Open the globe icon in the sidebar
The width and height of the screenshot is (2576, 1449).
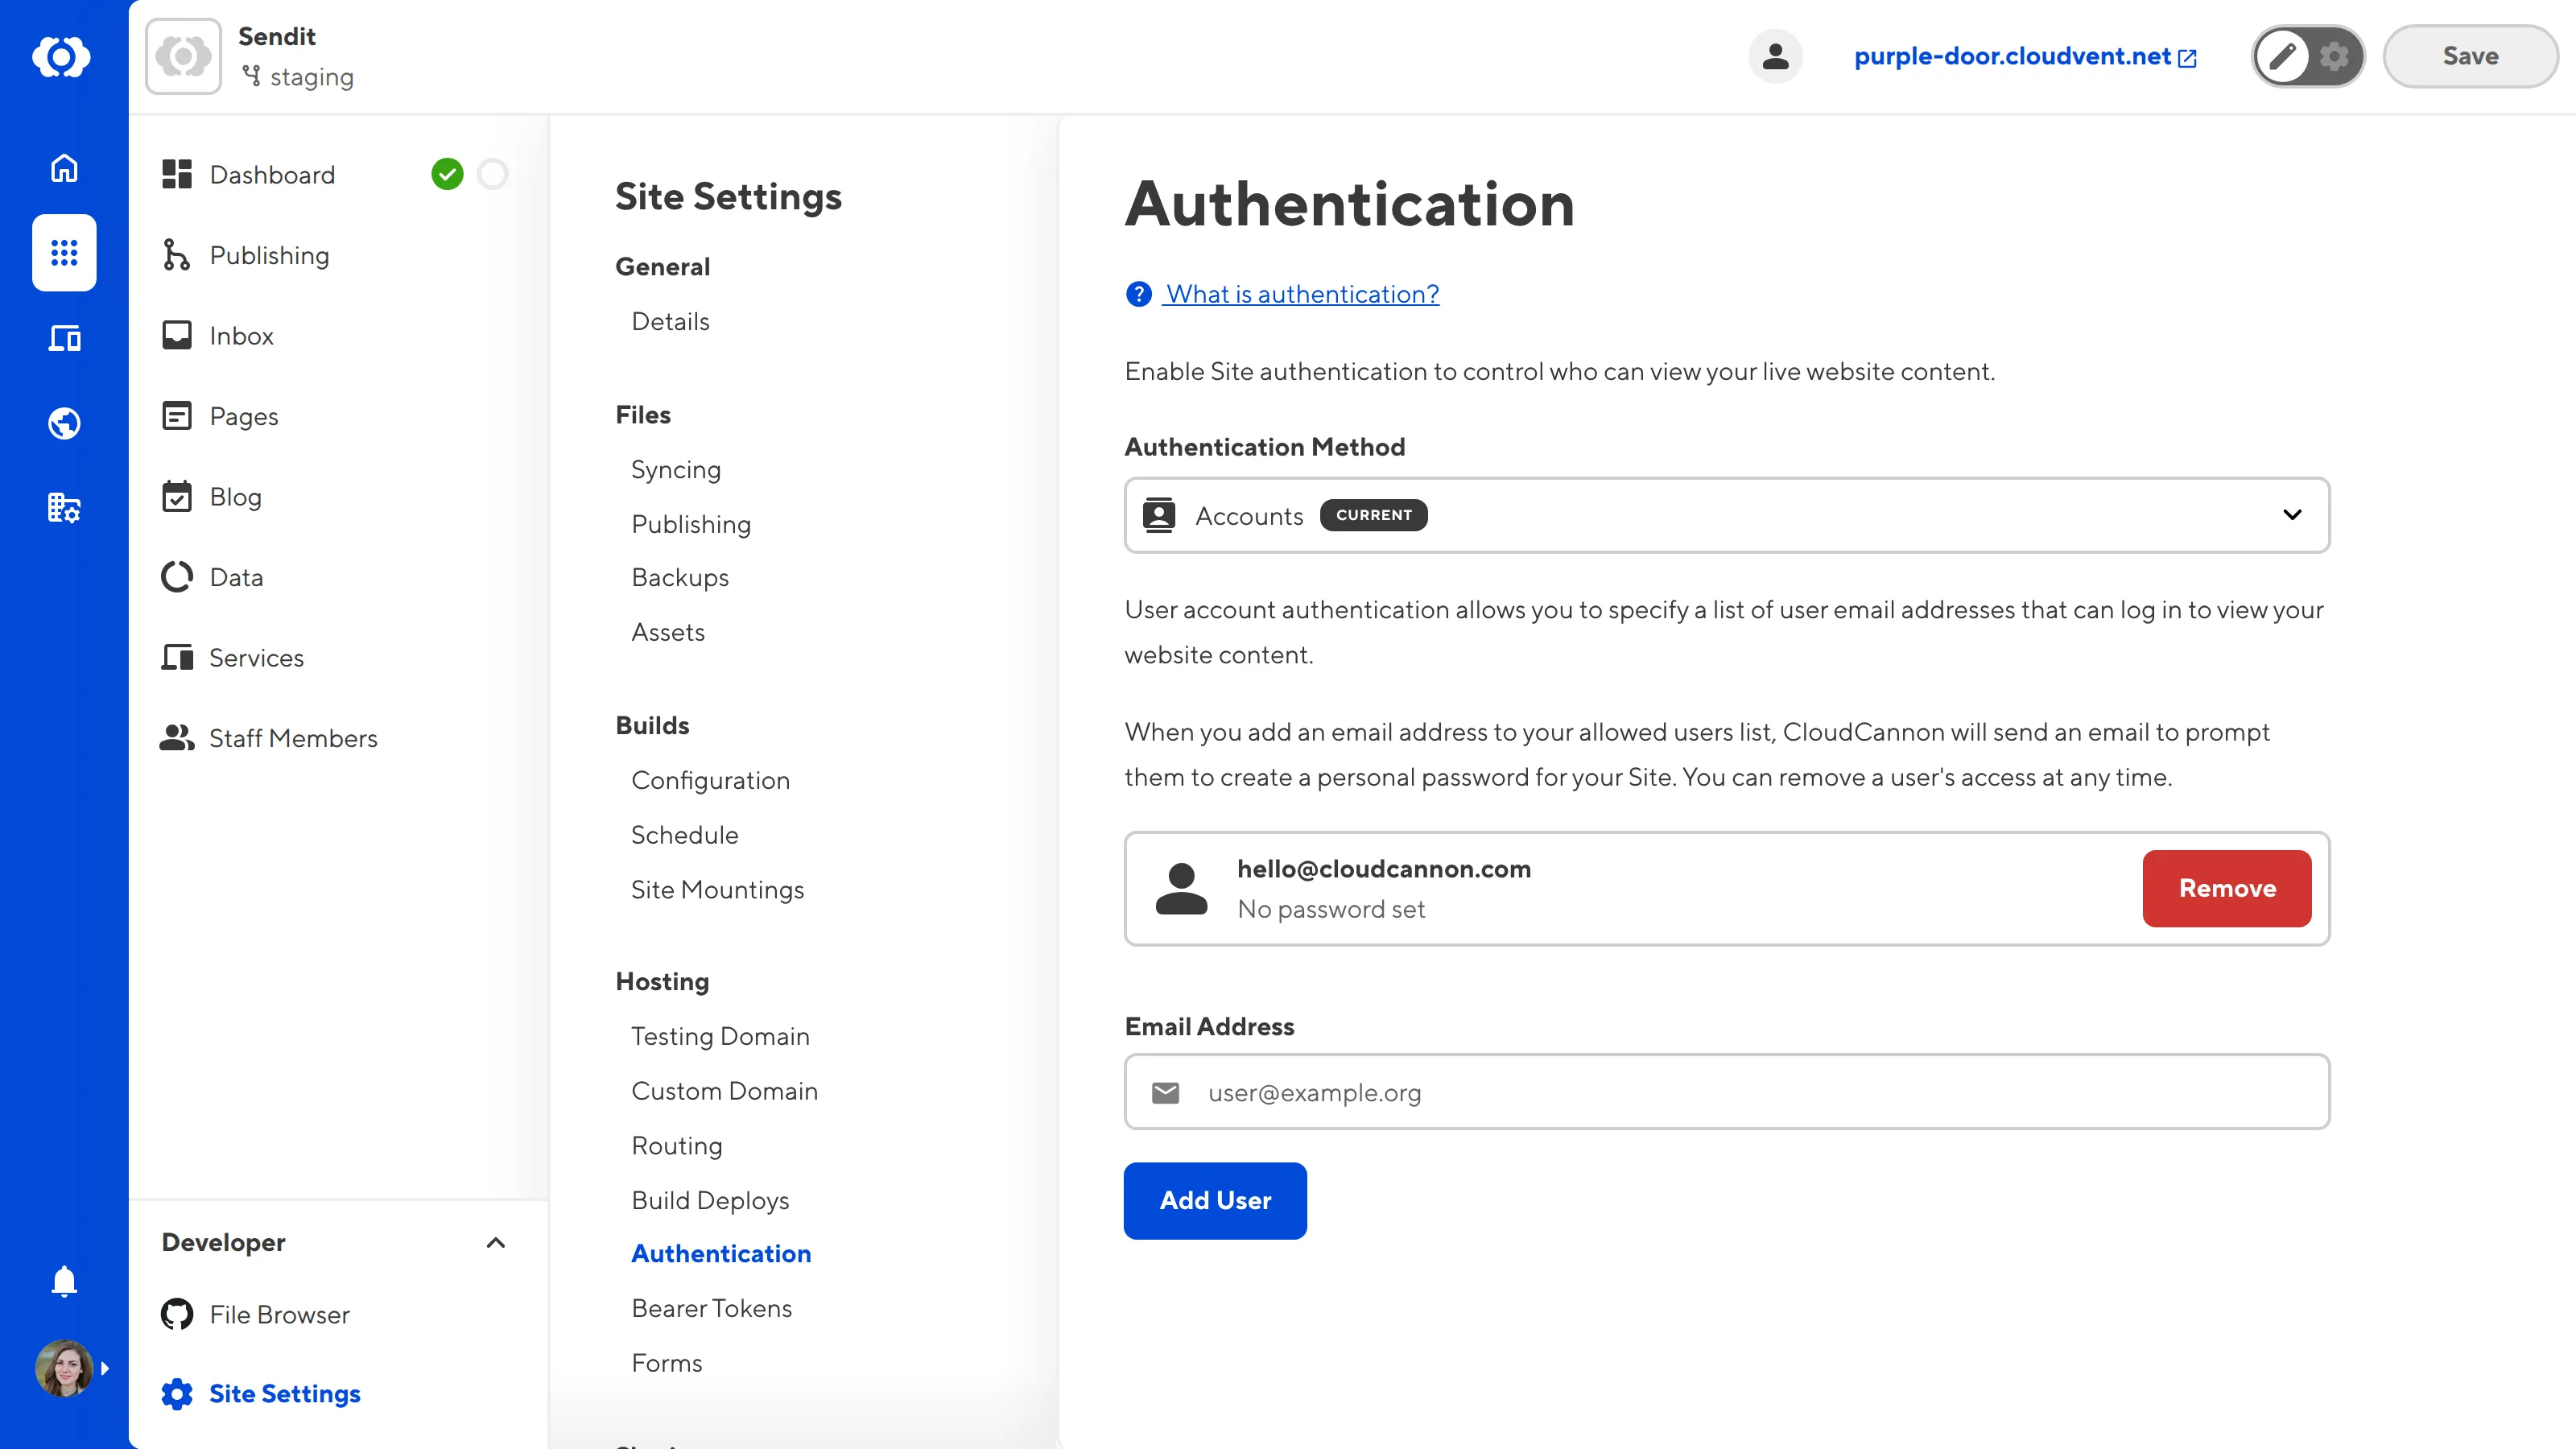pyautogui.click(x=63, y=422)
